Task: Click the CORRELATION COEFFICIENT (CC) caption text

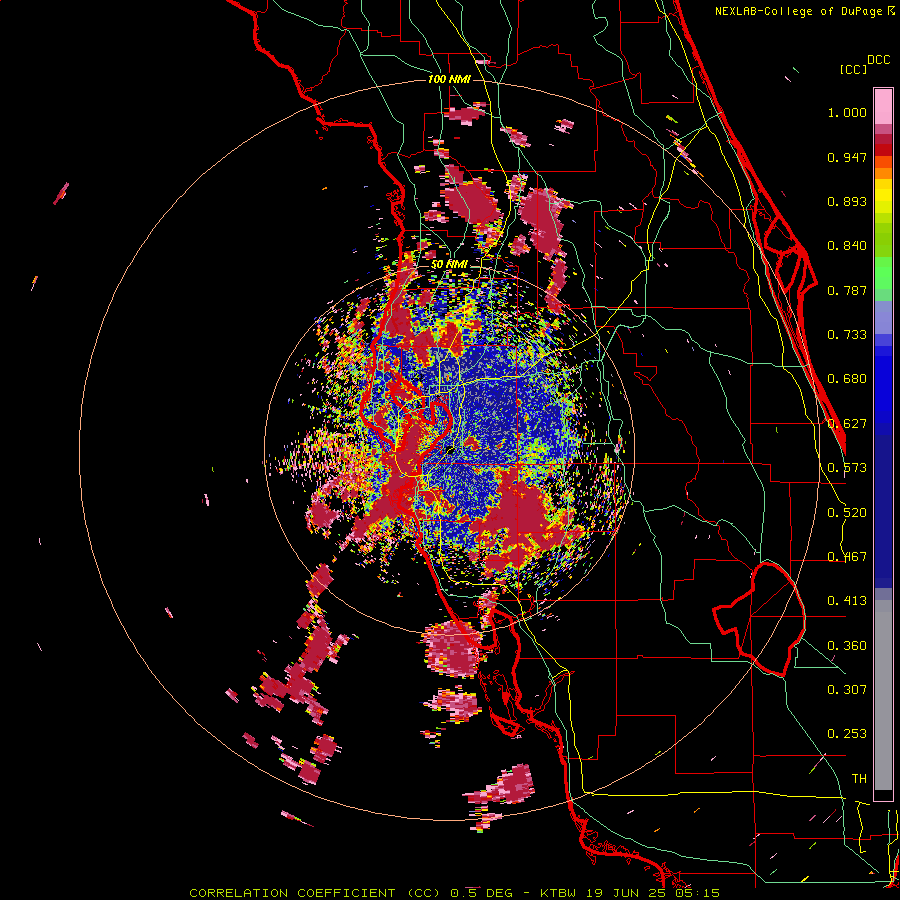Action: pos(315,893)
